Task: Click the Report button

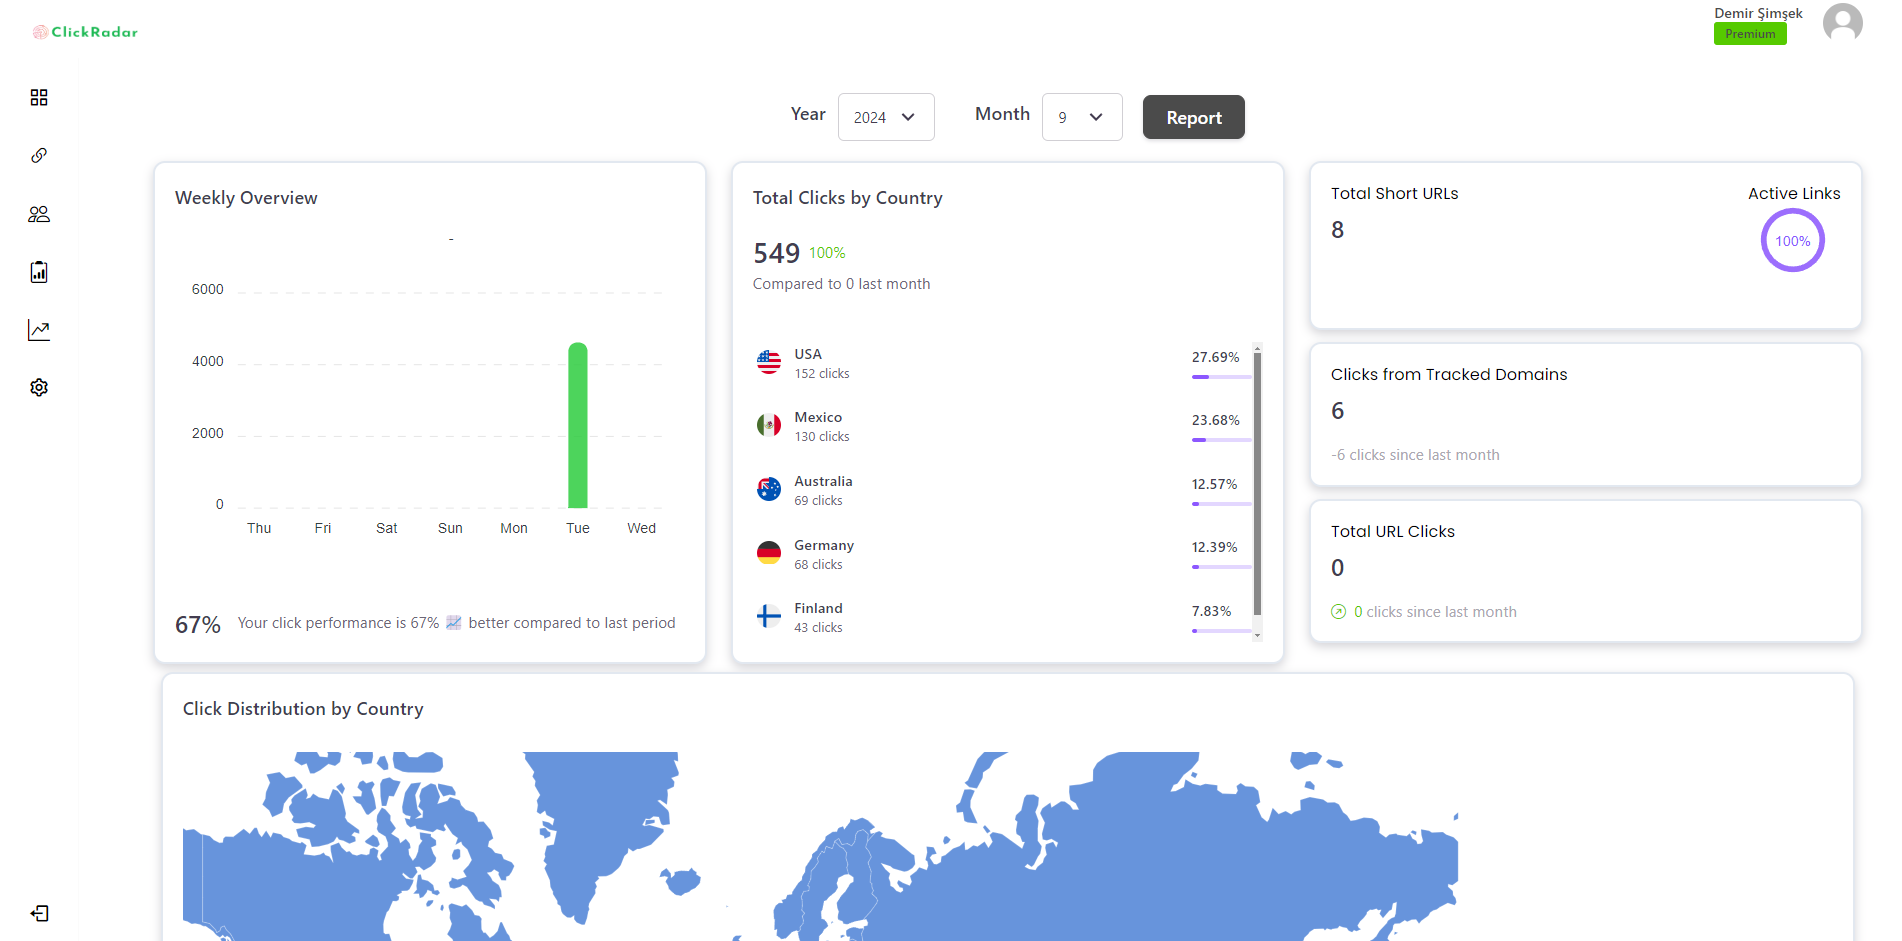Action: coord(1193,117)
